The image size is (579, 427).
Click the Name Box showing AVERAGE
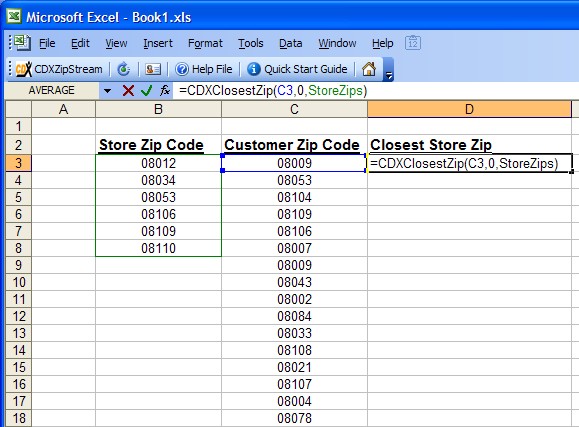tap(52, 90)
